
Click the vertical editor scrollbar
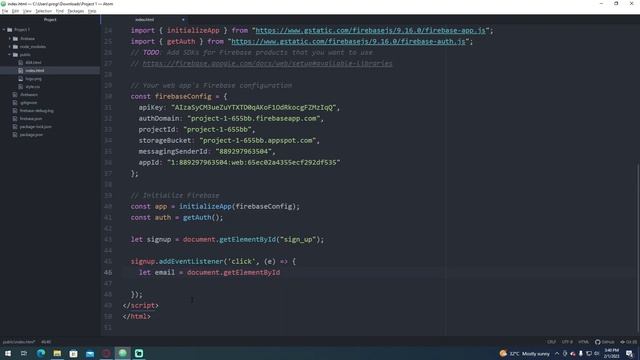(638, 249)
